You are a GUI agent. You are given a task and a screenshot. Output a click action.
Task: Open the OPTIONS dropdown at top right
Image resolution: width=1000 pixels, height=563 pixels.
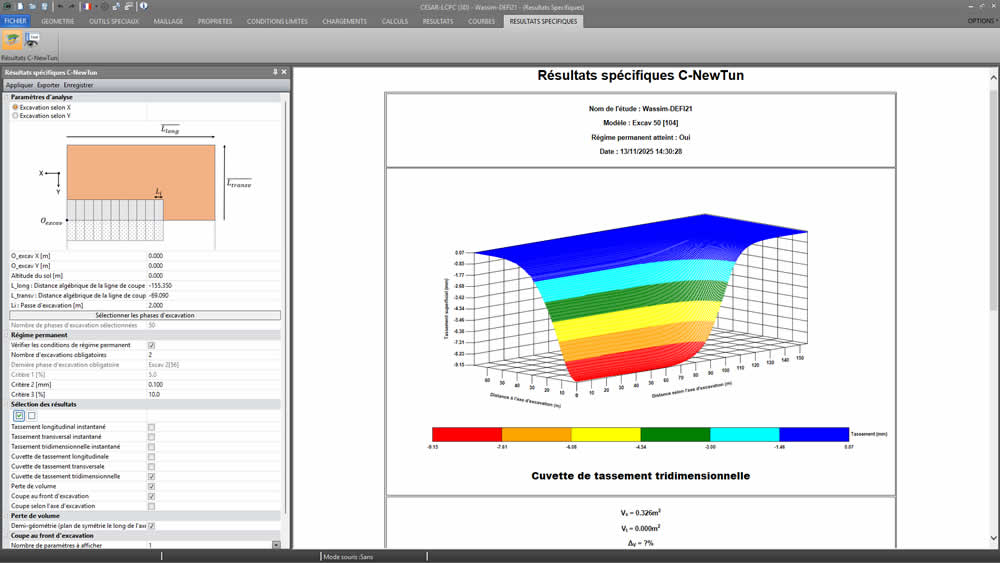coord(981,21)
